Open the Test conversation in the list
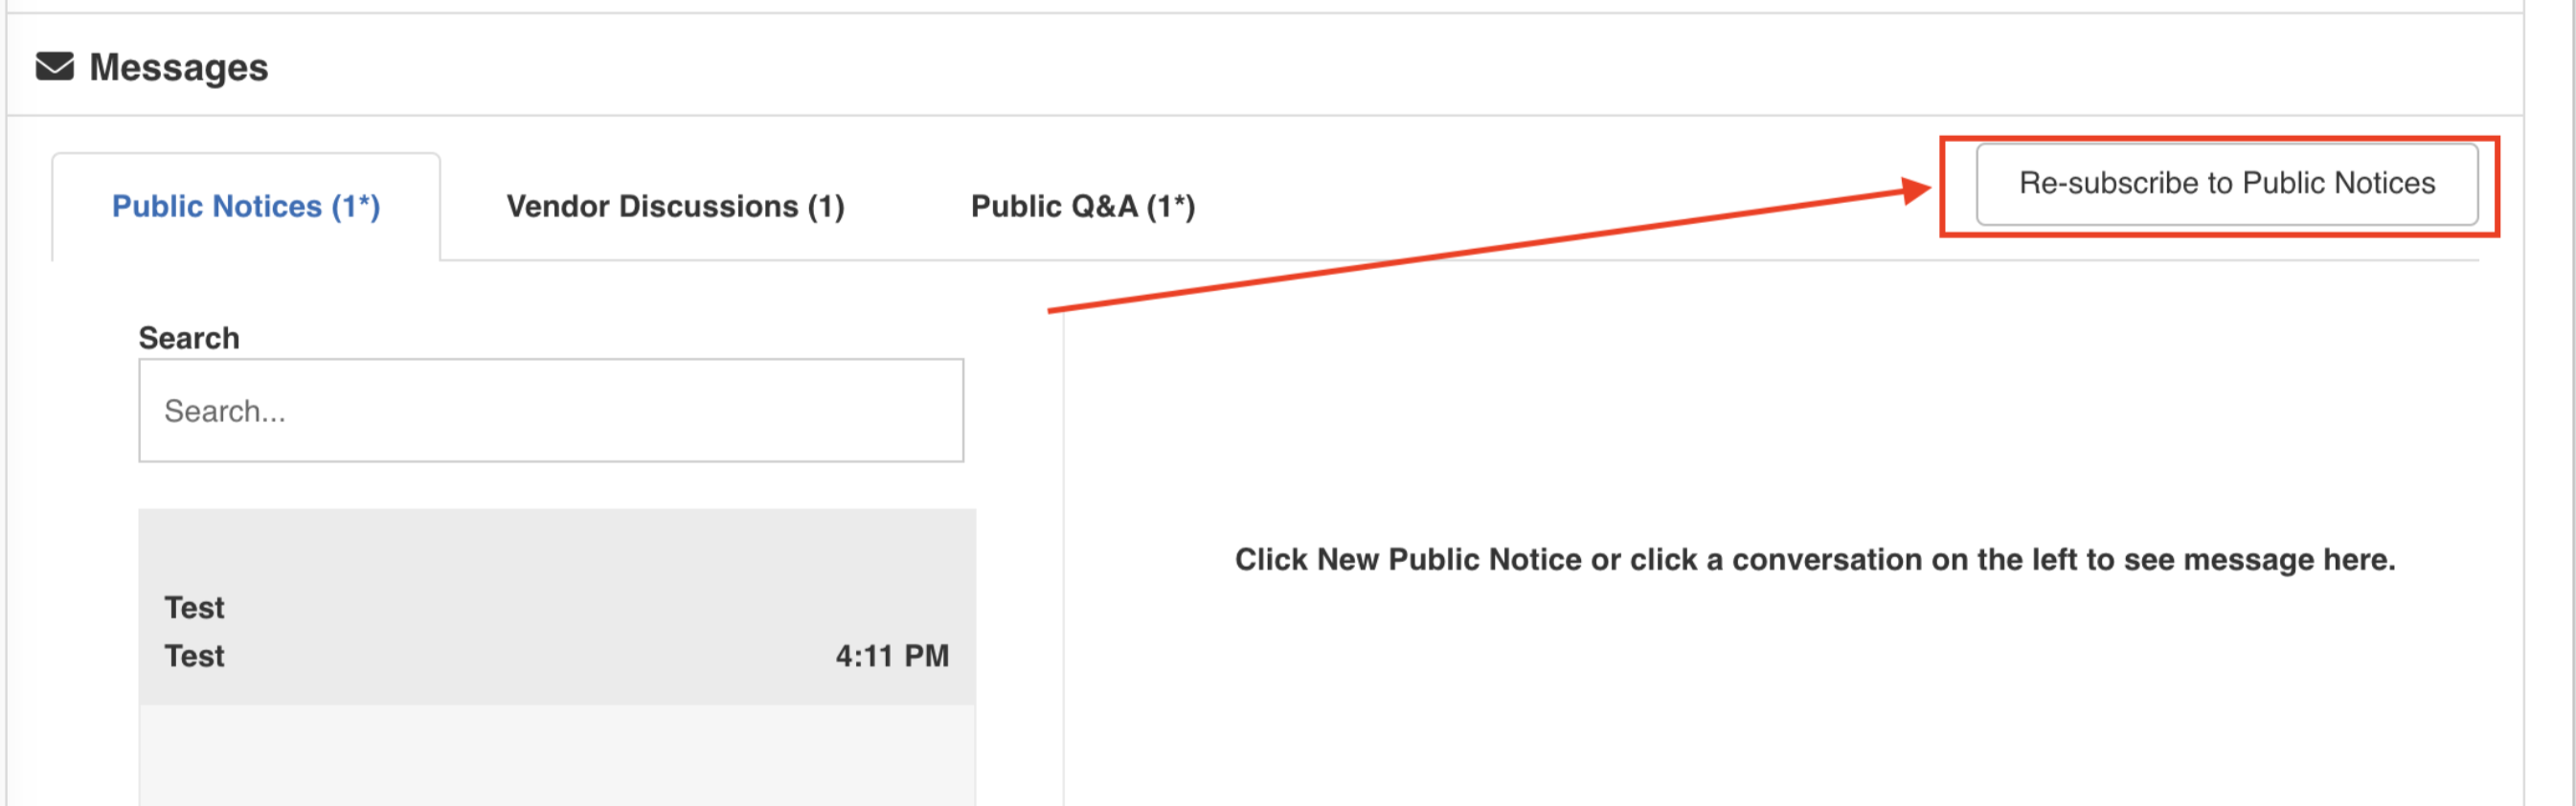 [557, 607]
